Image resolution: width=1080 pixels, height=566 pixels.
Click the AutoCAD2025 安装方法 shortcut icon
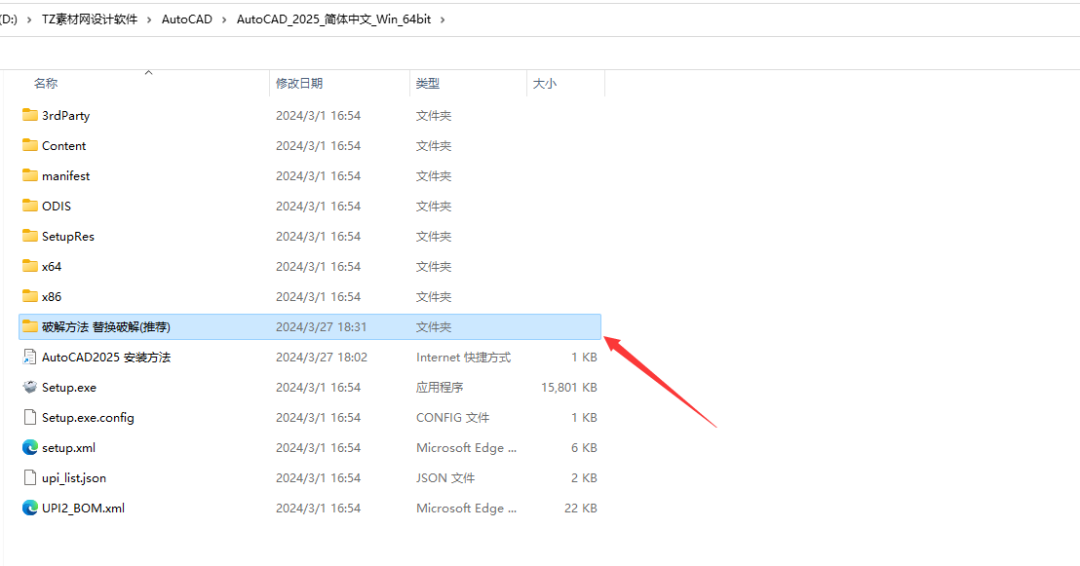pyautogui.click(x=30, y=357)
